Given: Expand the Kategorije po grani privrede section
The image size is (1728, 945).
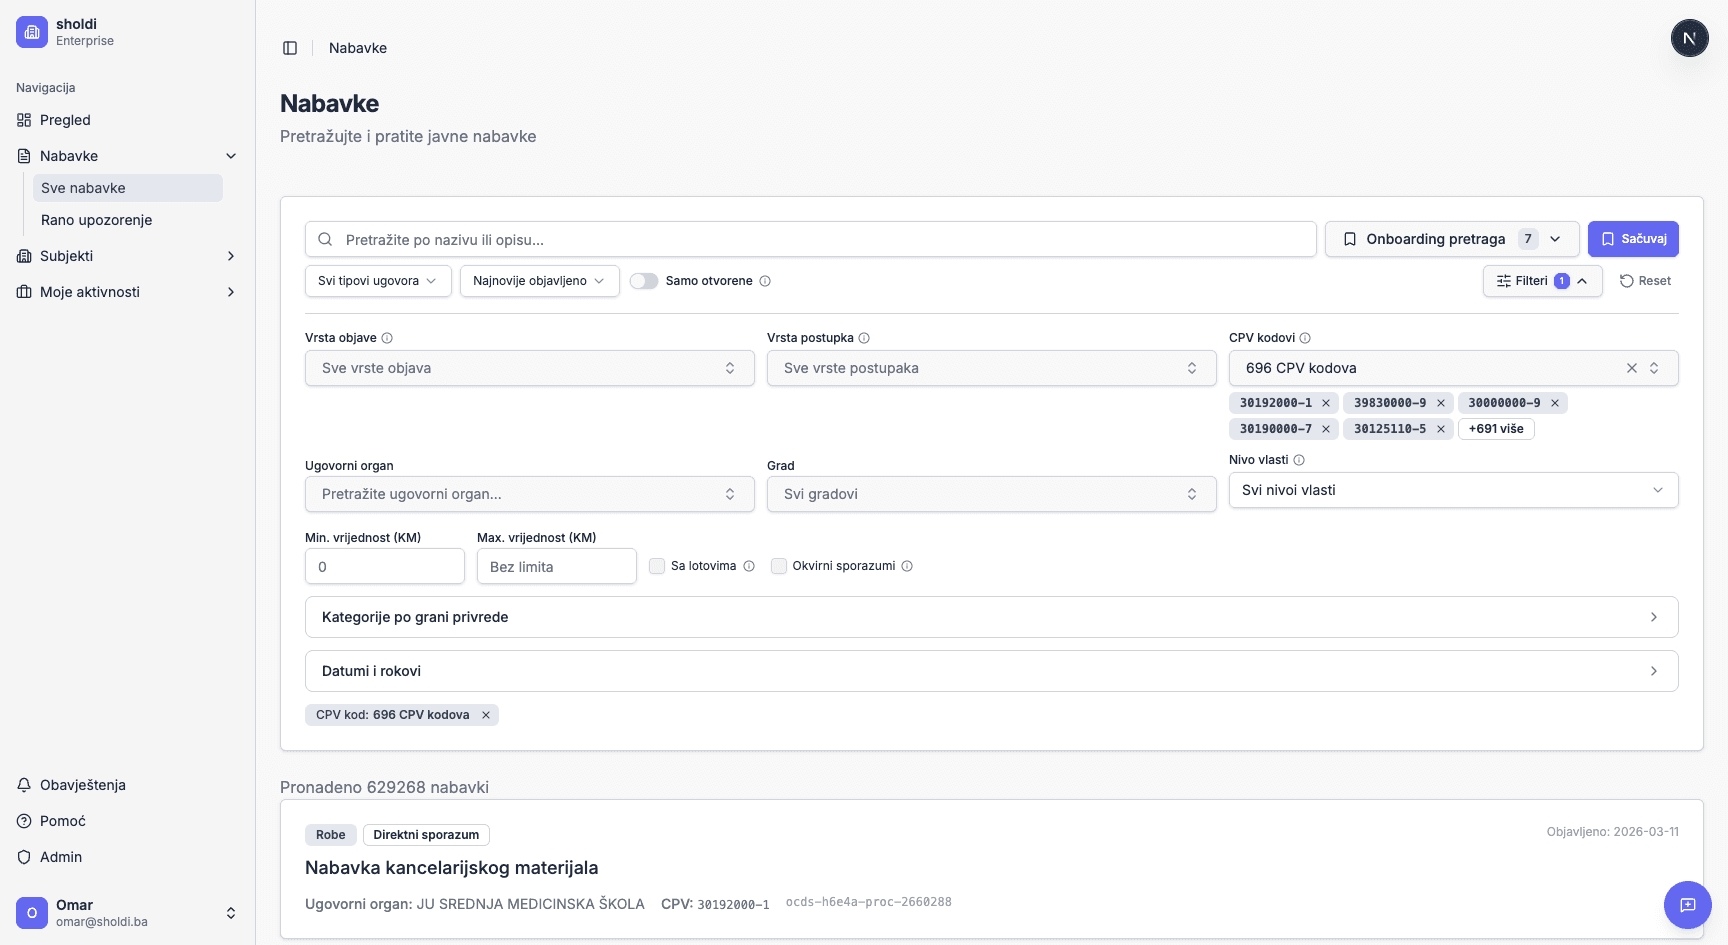Looking at the screenshot, I should pyautogui.click(x=991, y=617).
